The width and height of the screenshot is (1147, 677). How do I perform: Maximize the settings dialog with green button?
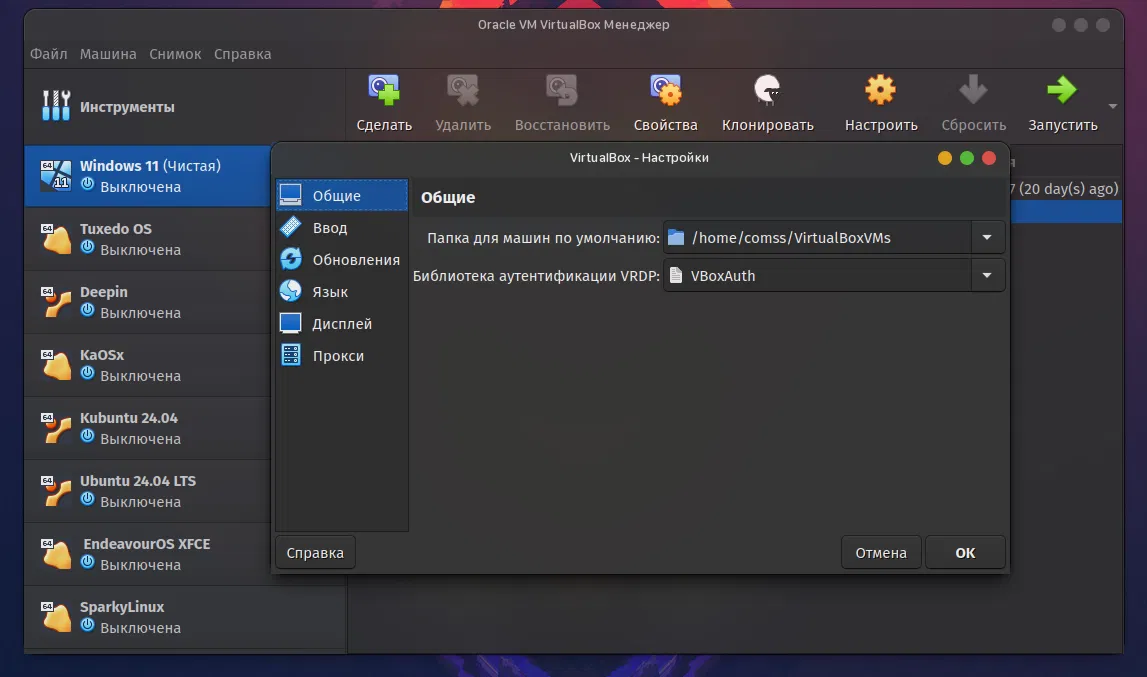click(966, 158)
